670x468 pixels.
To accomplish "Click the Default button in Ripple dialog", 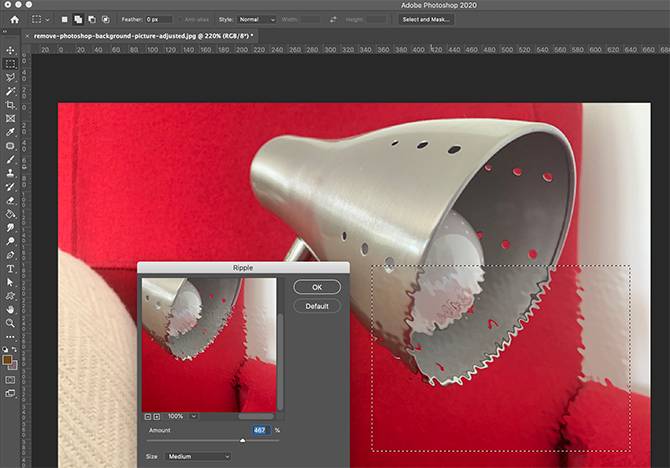I will pyautogui.click(x=317, y=306).
